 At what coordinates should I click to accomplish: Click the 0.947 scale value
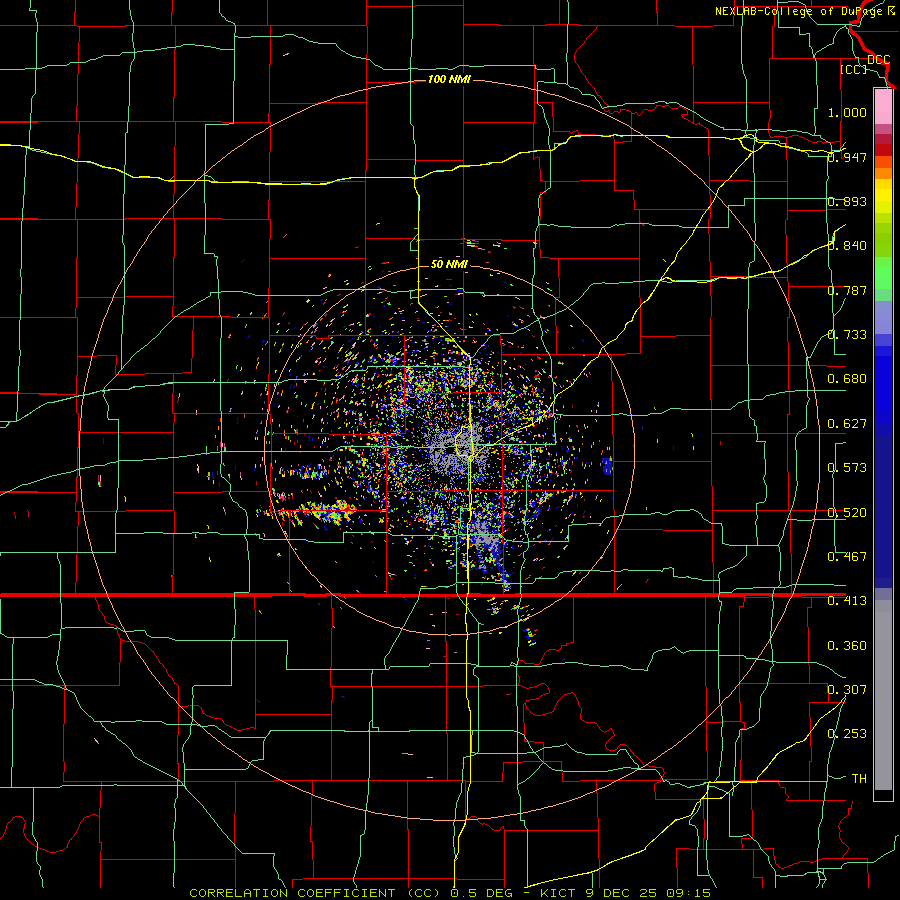coord(847,157)
